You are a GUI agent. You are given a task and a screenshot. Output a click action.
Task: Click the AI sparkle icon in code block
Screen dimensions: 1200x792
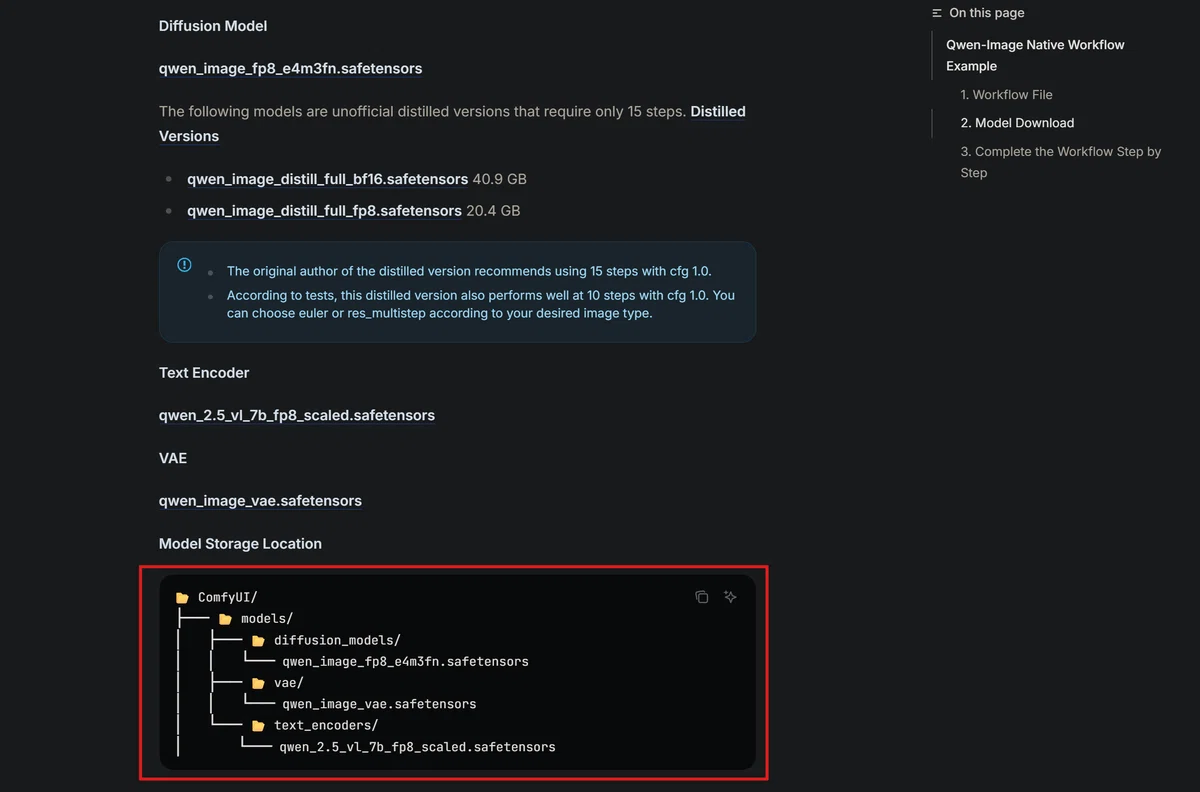(x=730, y=597)
